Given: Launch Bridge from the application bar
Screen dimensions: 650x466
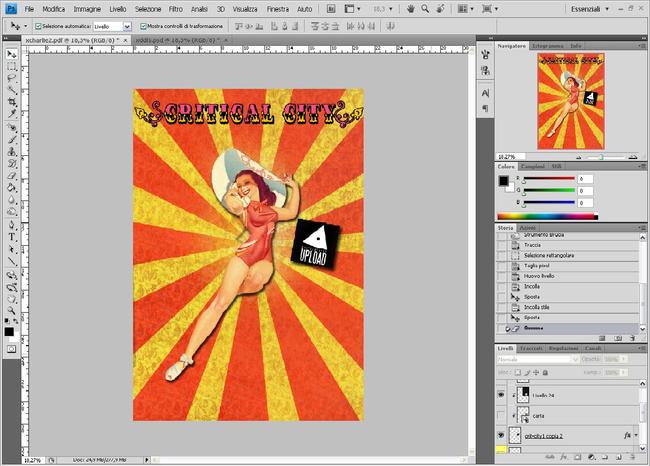Looking at the screenshot, I should tap(331, 9).
